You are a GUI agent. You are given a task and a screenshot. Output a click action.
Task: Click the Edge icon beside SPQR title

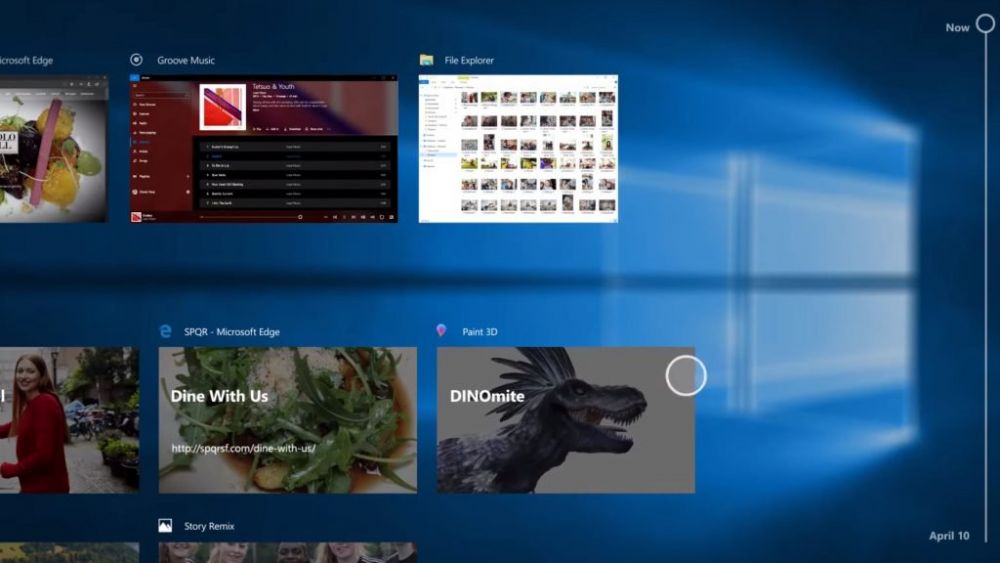[x=166, y=331]
